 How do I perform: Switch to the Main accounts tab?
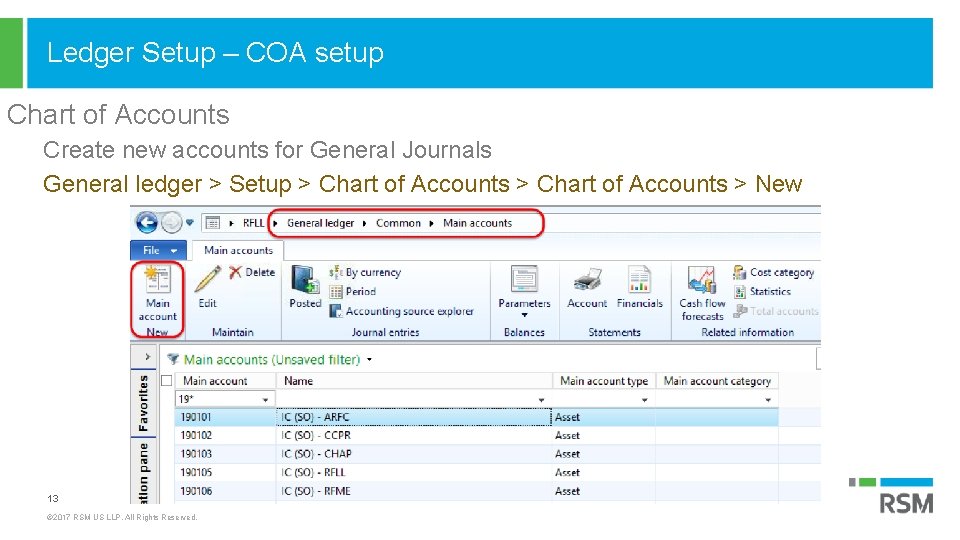238,250
